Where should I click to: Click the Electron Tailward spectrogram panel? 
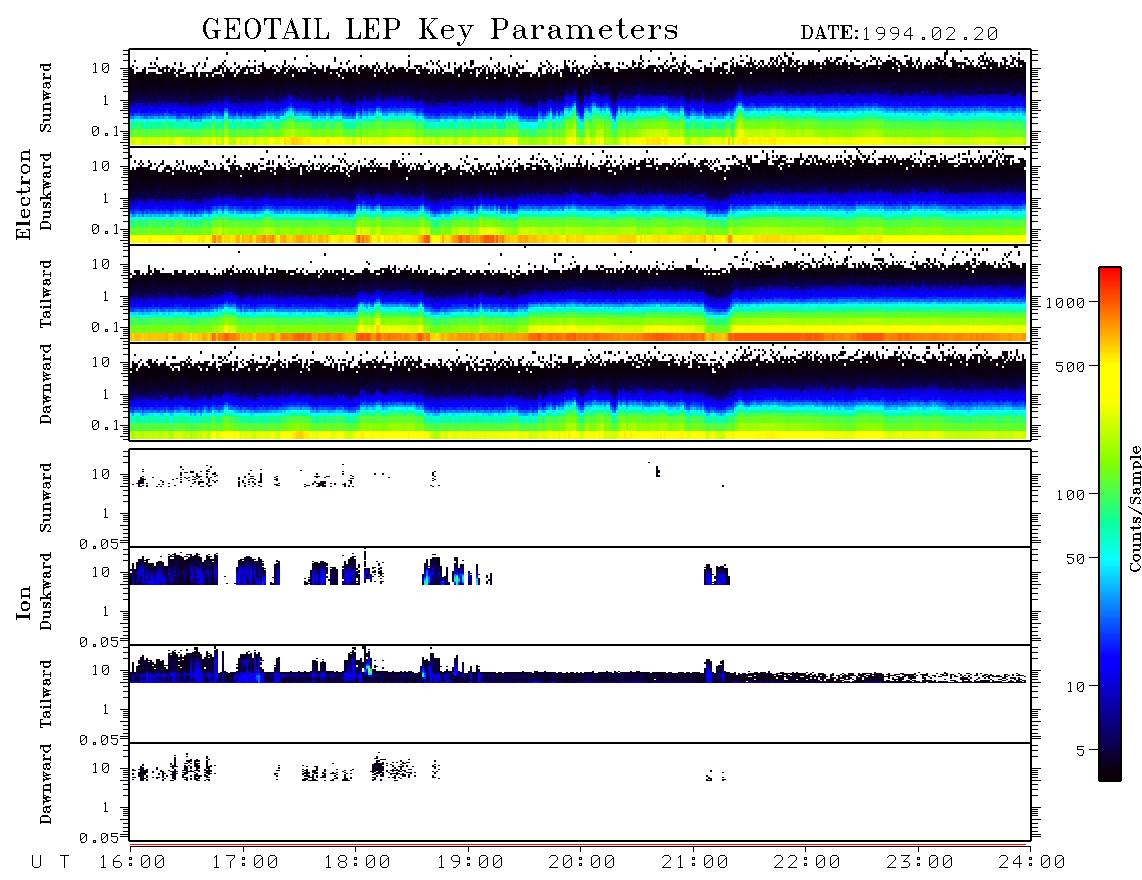pyautogui.click(x=580, y=294)
